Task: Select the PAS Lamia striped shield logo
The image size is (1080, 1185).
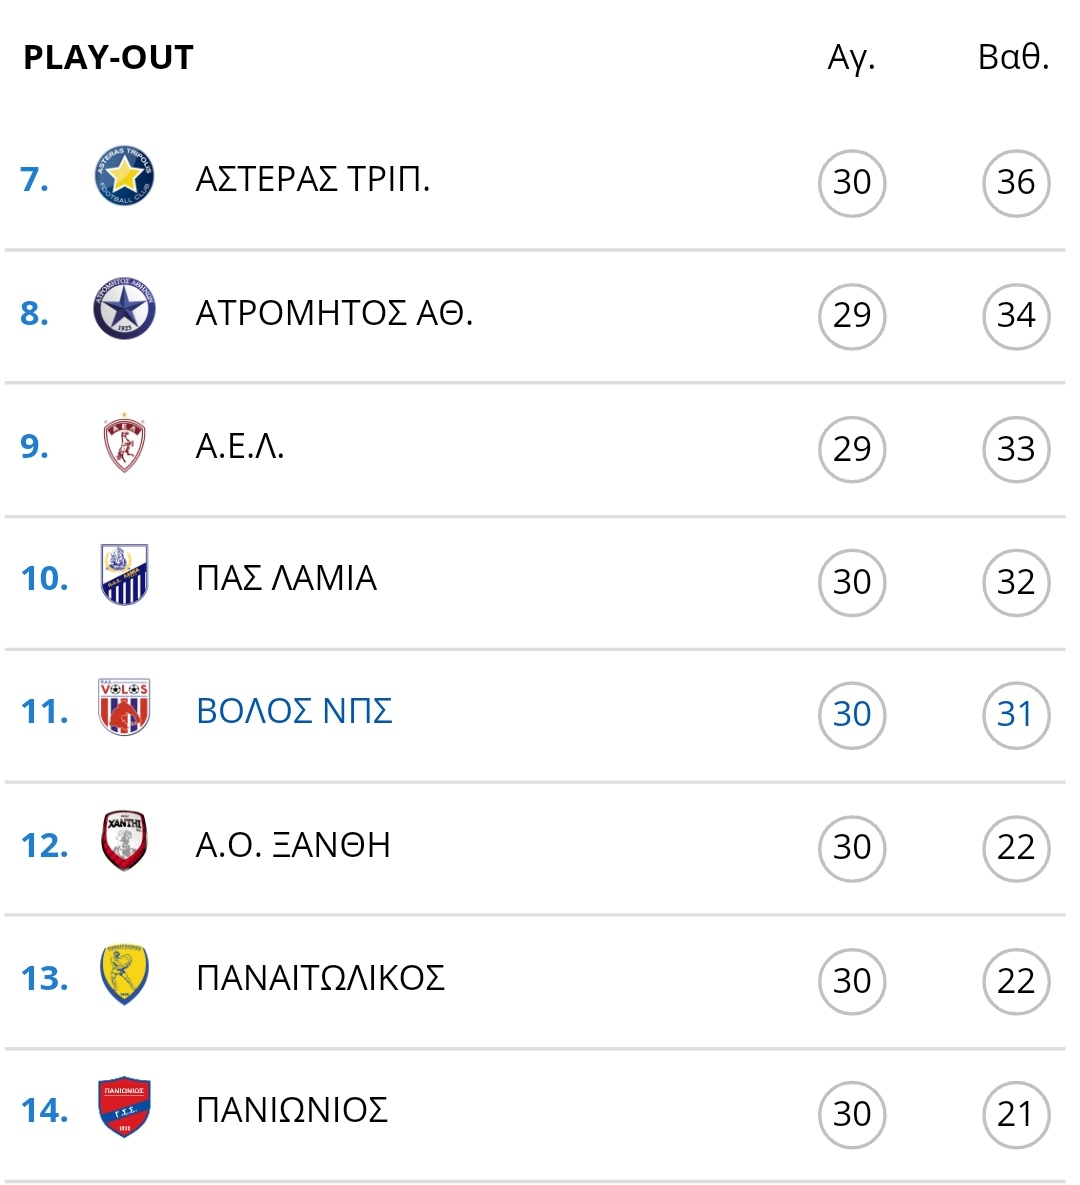Action: point(124,574)
